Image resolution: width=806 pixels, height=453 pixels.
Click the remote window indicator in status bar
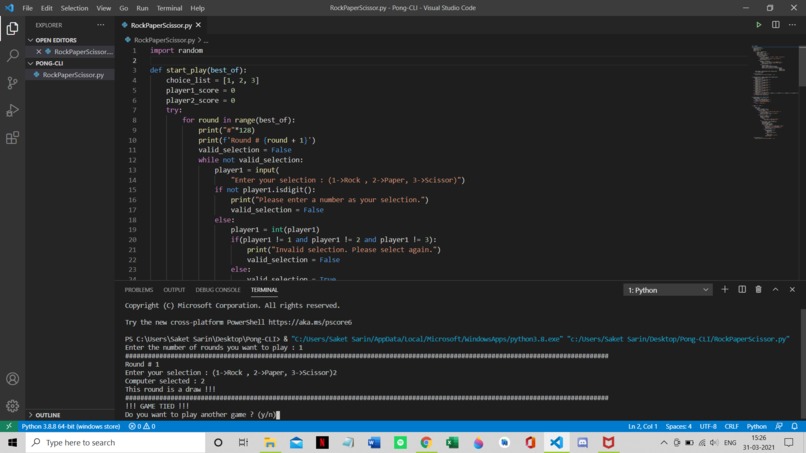(x=9, y=426)
